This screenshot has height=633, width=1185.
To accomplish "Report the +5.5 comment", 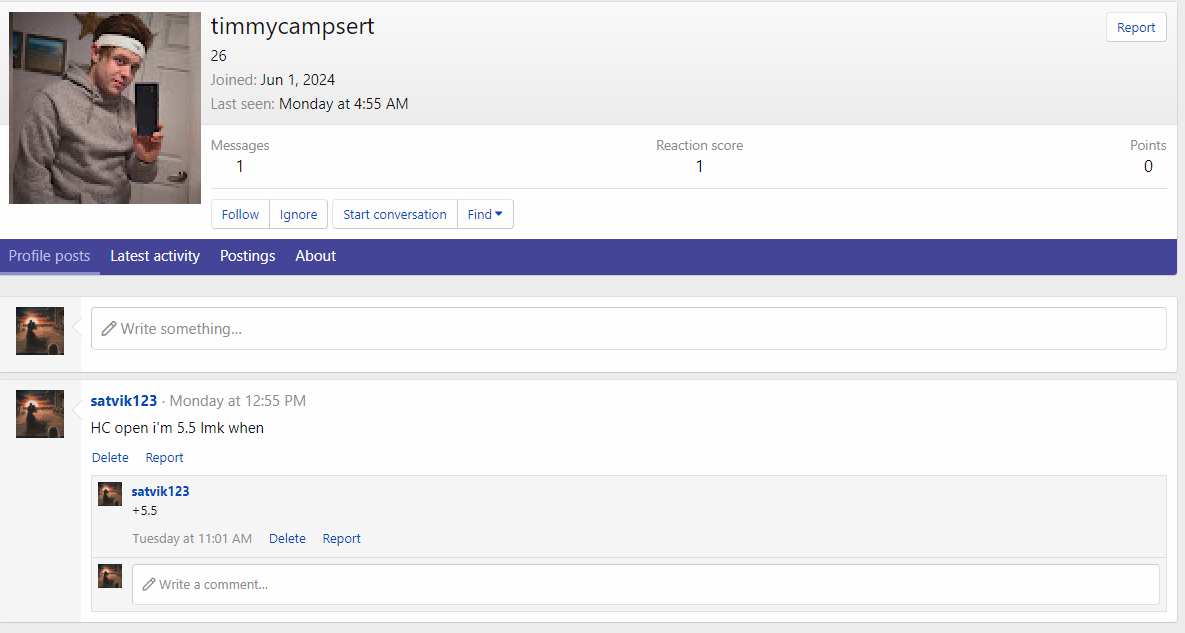I will (341, 538).
